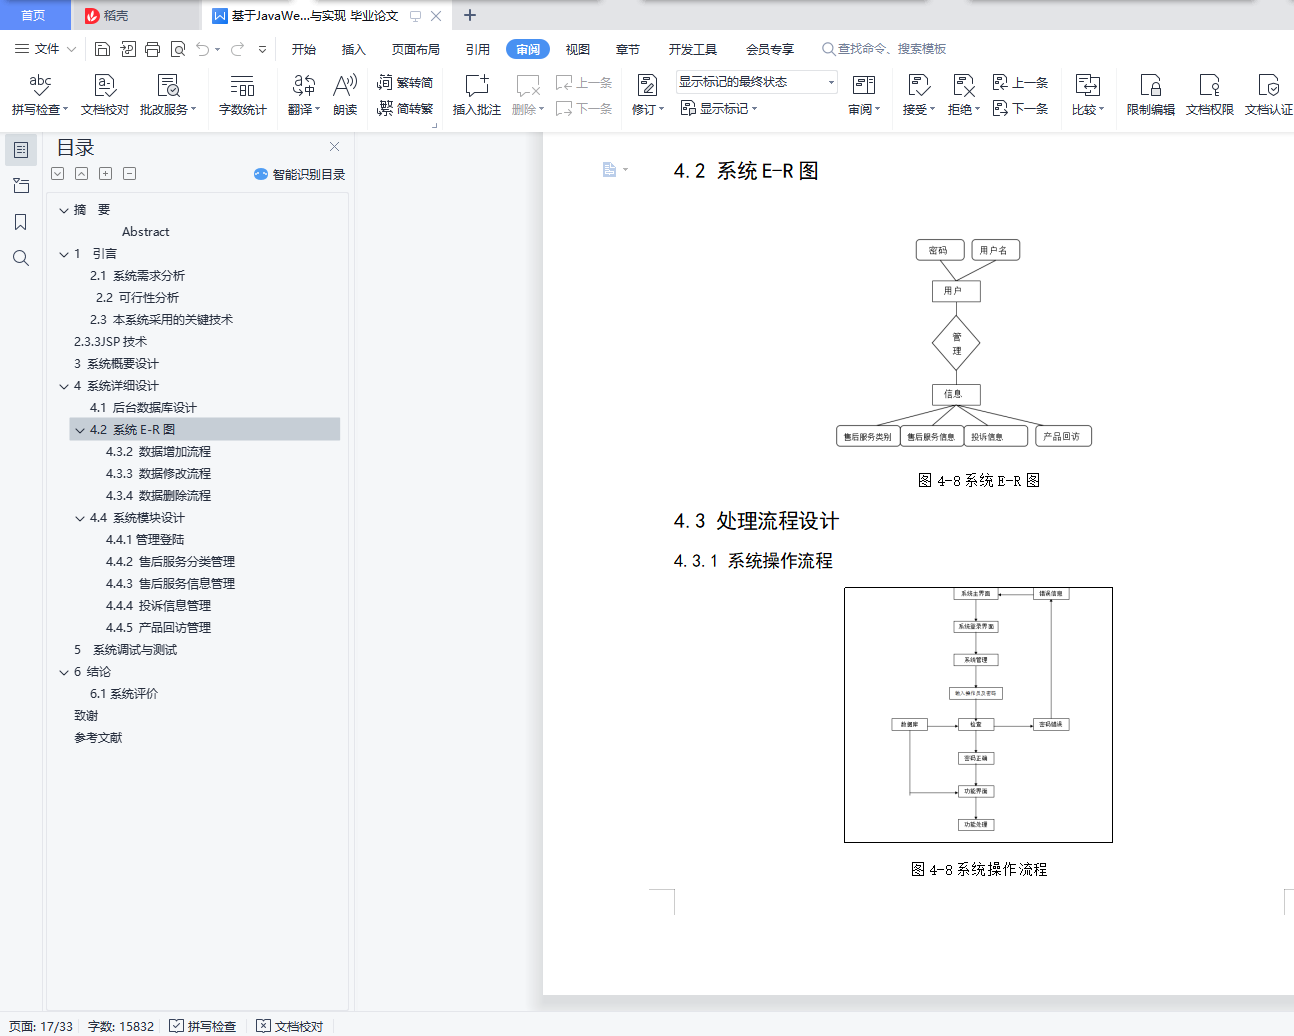Click the minus-box icon in 目录 panel header
This screenshot has width=1294, height=1036.
[x=129, y=174]
